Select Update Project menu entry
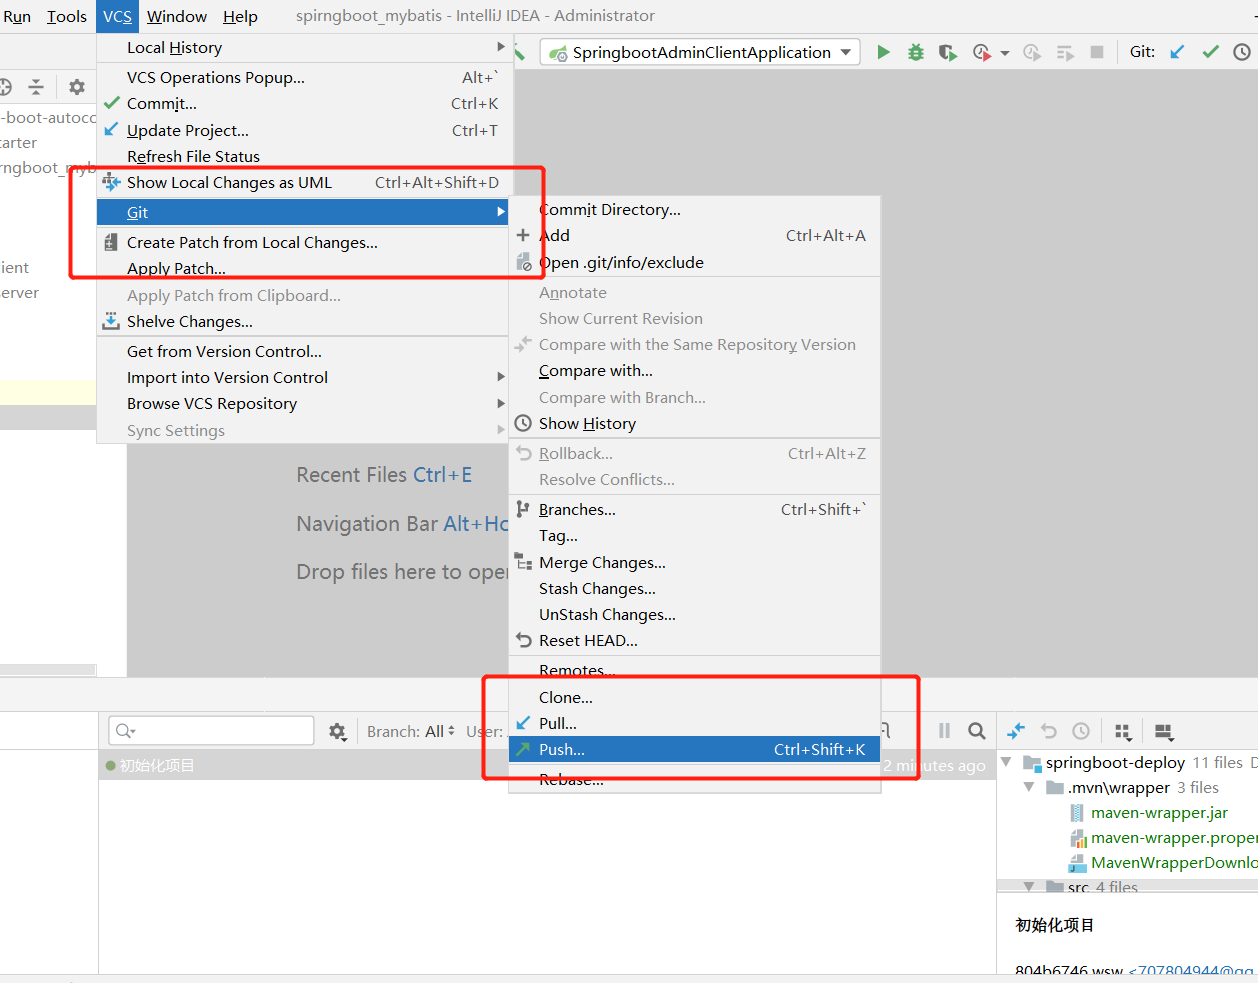The width and height of the screenshot is (1258, 983). 304,130
